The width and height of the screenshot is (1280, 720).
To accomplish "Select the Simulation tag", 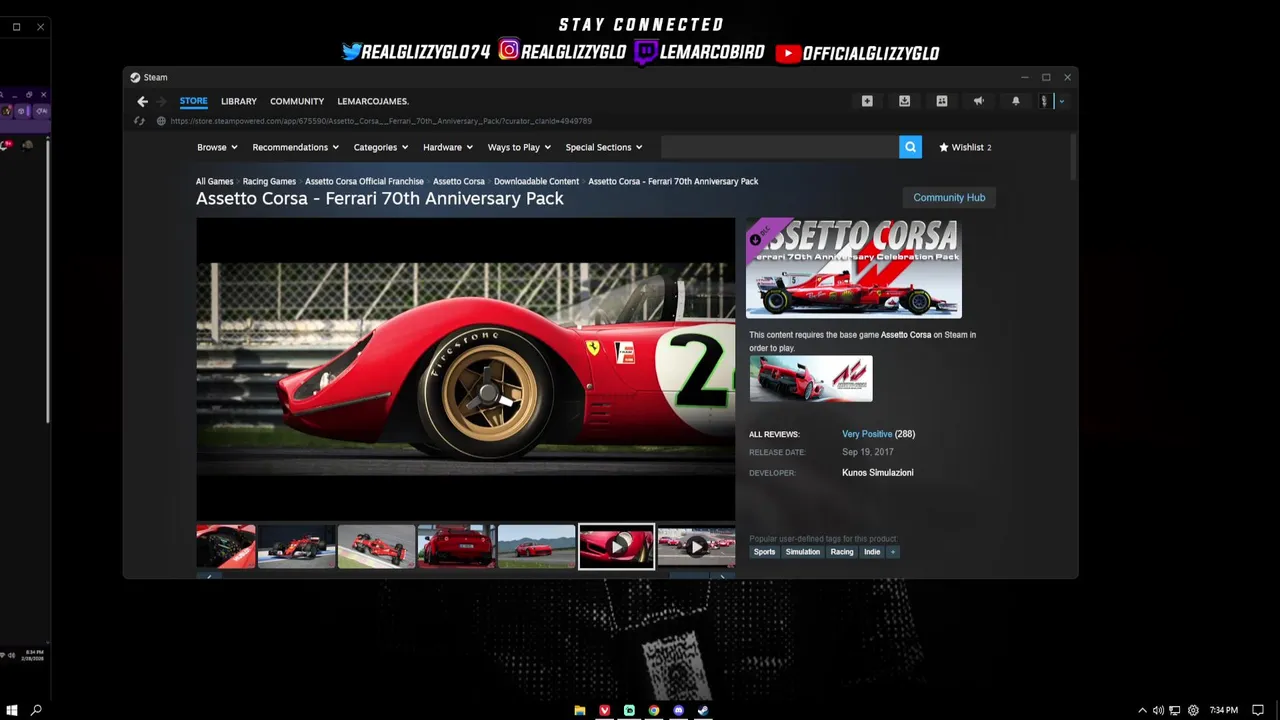I will tap(802, 552).
